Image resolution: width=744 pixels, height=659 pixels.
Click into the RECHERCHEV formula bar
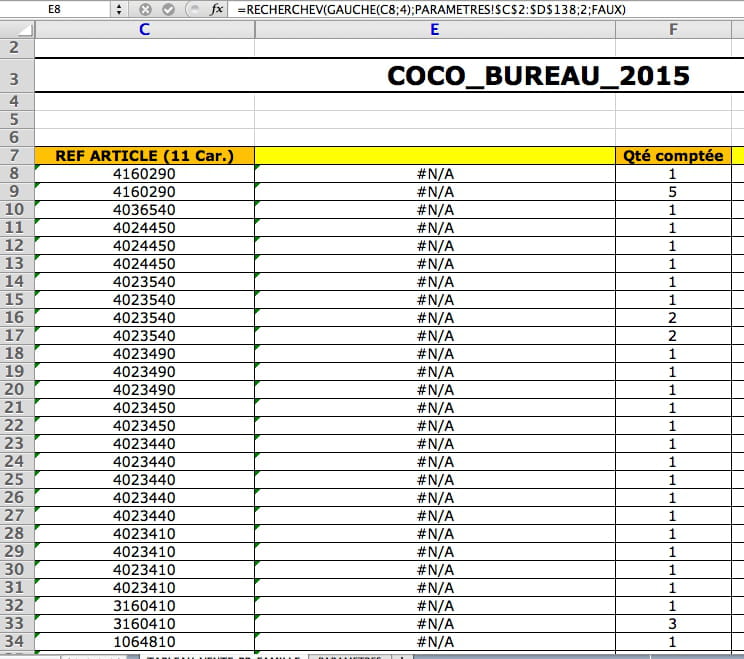tap(485, 9)
